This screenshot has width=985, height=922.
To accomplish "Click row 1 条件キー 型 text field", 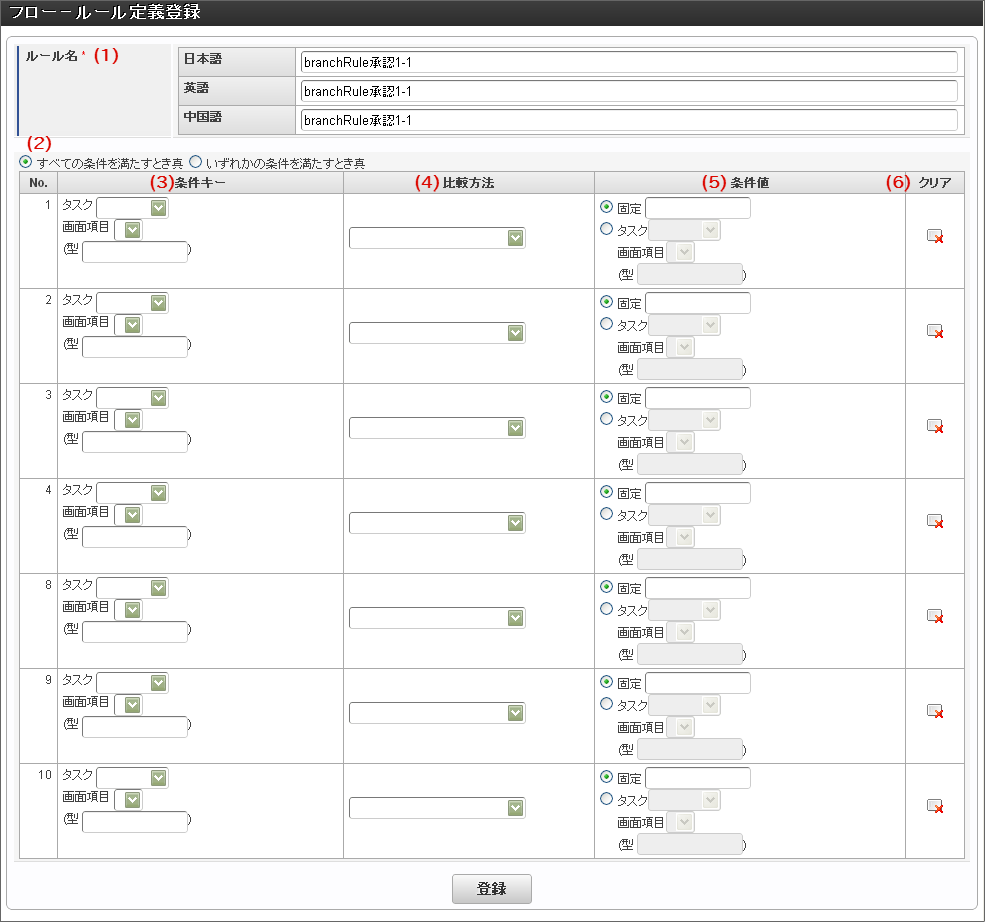I will (x=135, y=252).
